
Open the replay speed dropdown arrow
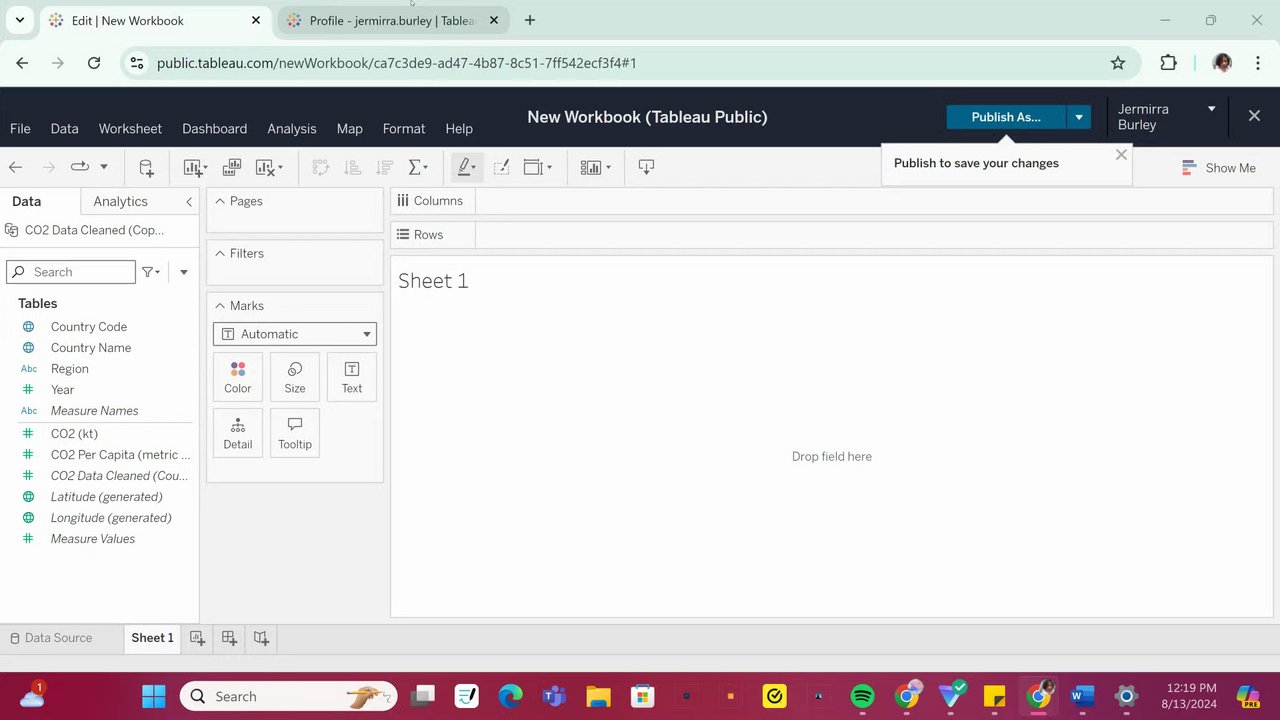tap(103, 167)
